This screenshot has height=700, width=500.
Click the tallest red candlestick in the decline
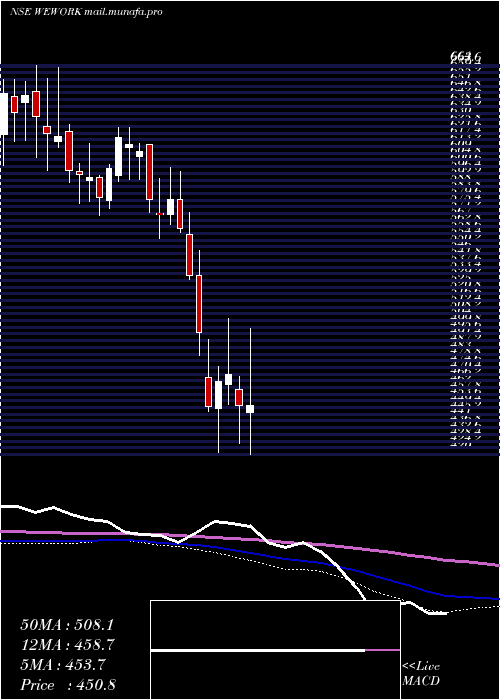point(199,304)
